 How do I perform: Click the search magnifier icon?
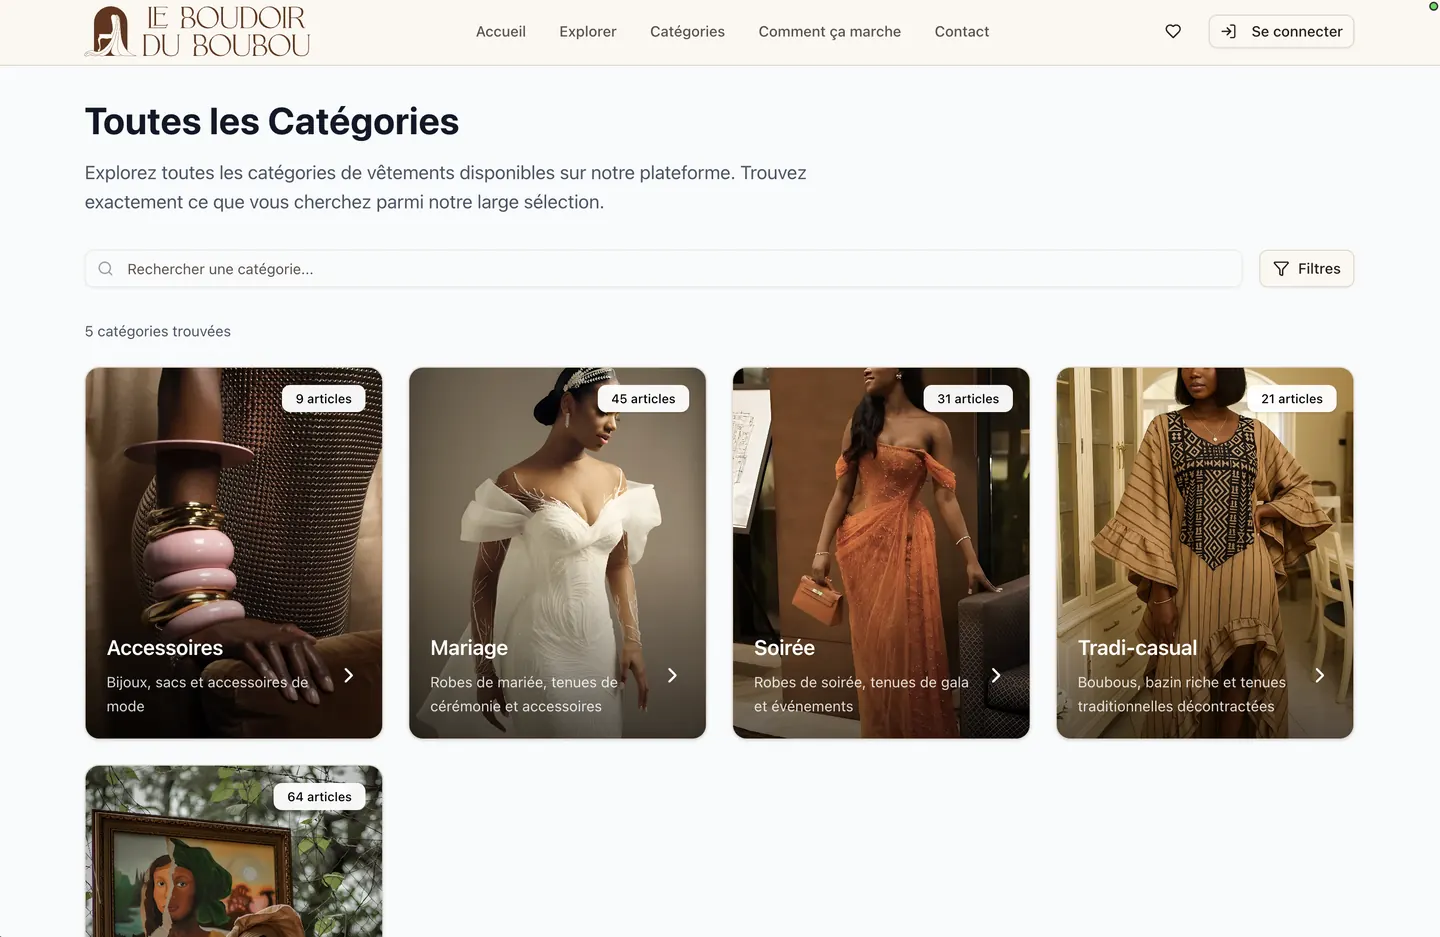click(106, 269)
